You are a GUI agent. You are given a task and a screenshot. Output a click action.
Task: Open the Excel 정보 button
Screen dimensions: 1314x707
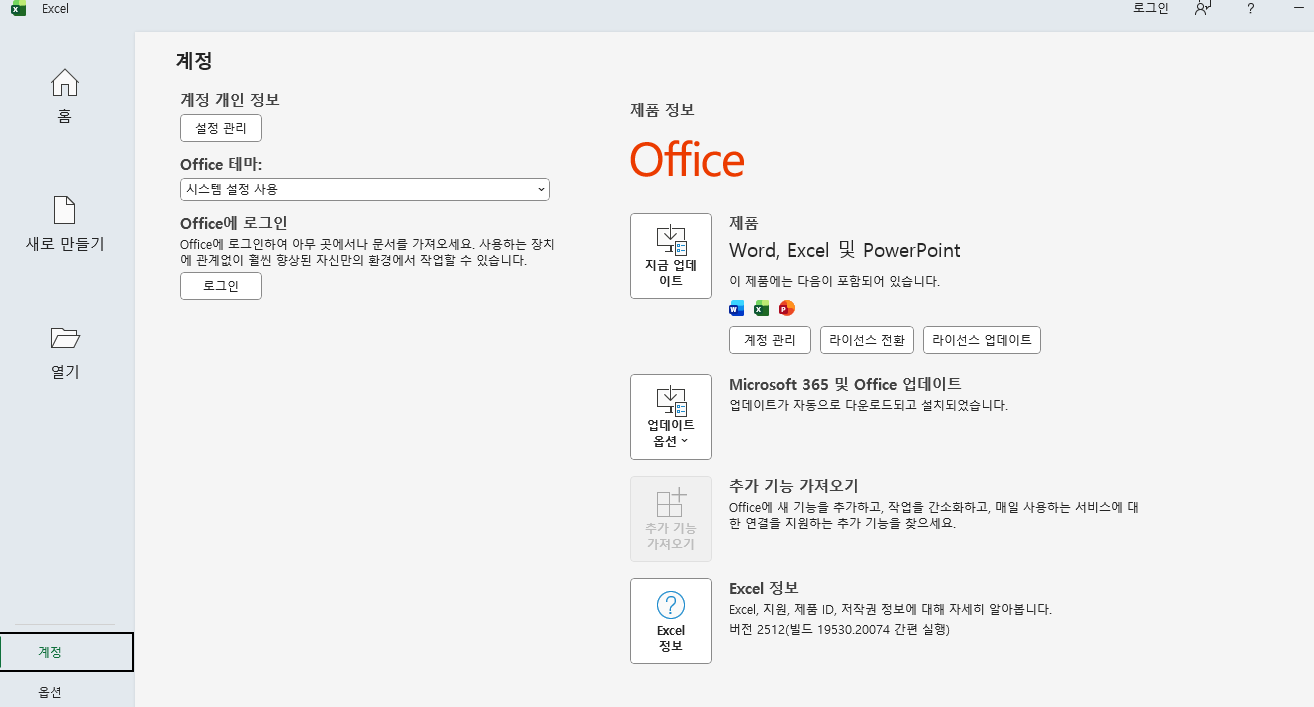671,621
